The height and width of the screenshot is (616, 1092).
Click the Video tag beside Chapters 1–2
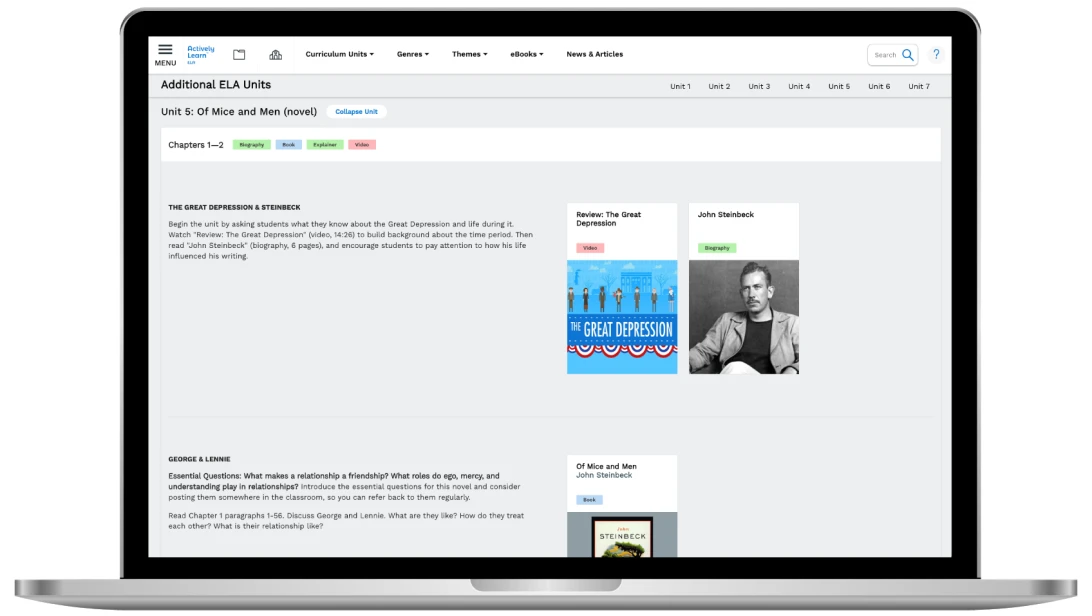[x=362, y=145]
